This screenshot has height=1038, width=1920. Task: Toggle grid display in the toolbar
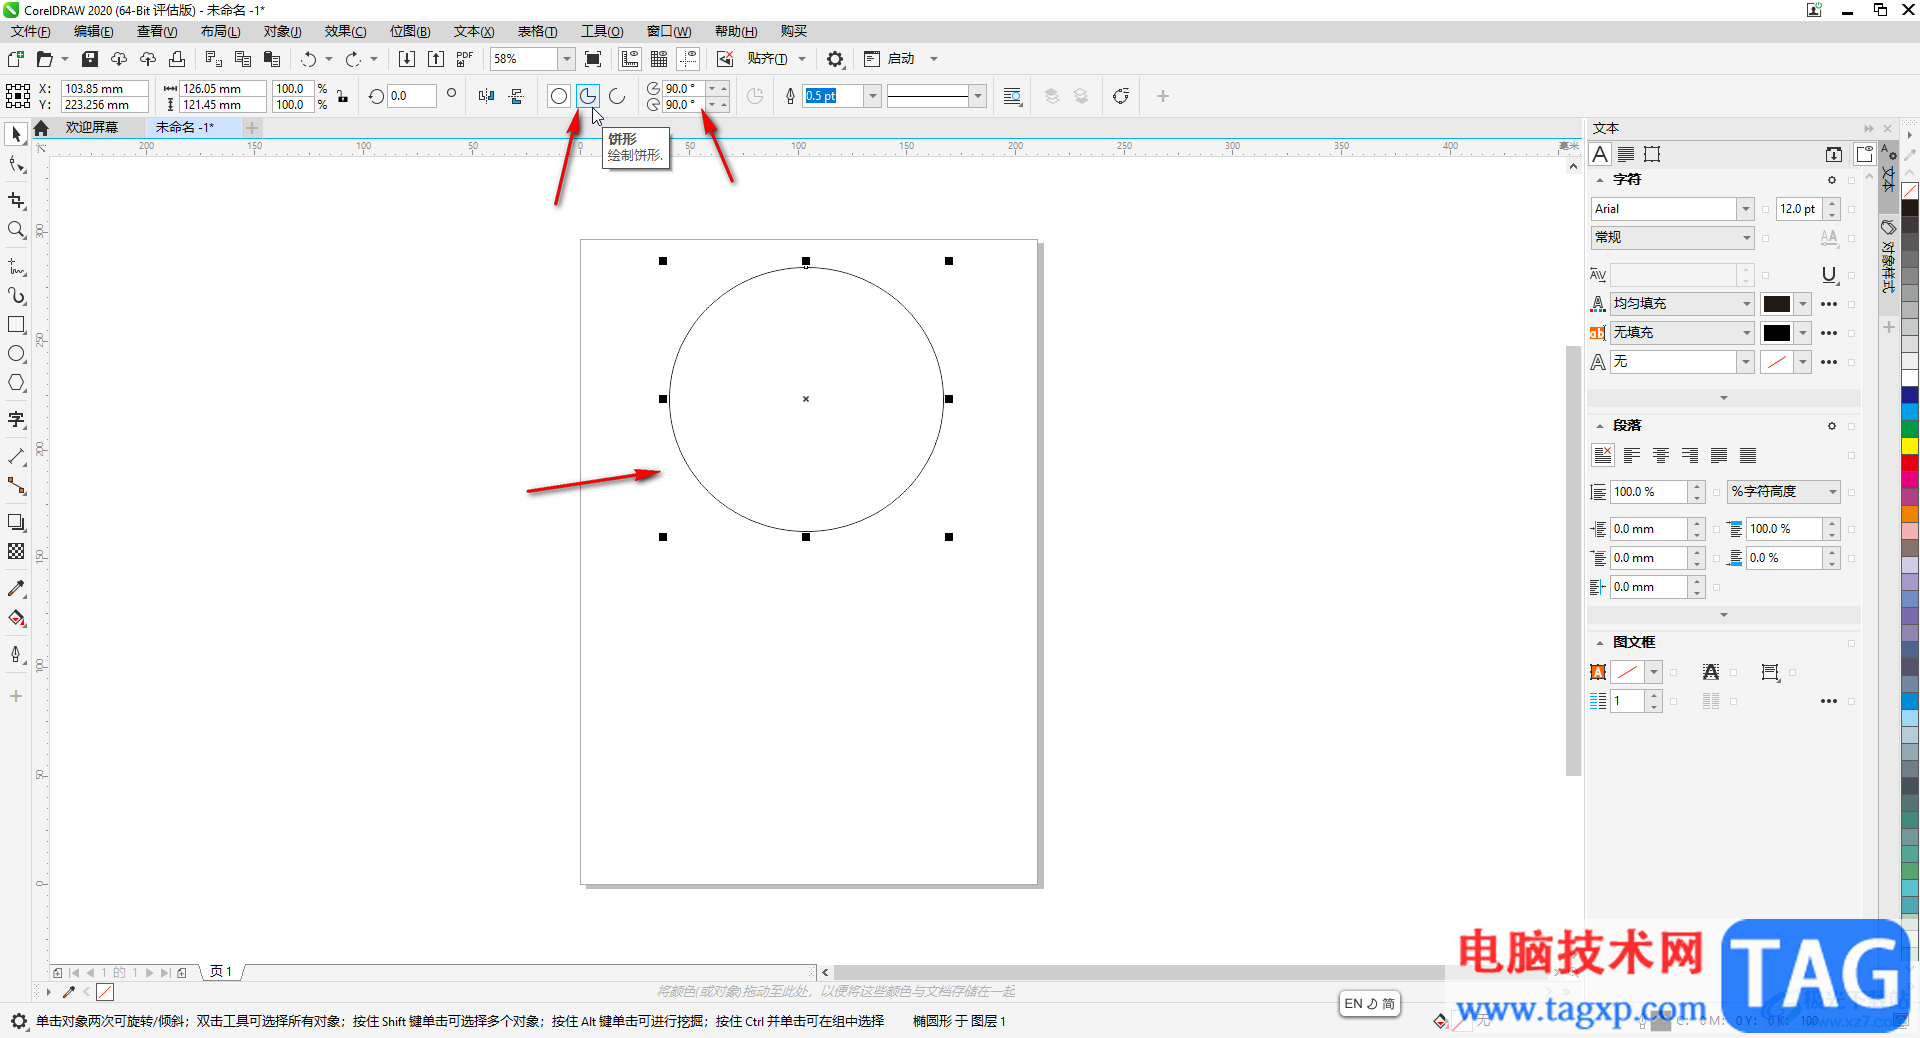pos(659,59)
